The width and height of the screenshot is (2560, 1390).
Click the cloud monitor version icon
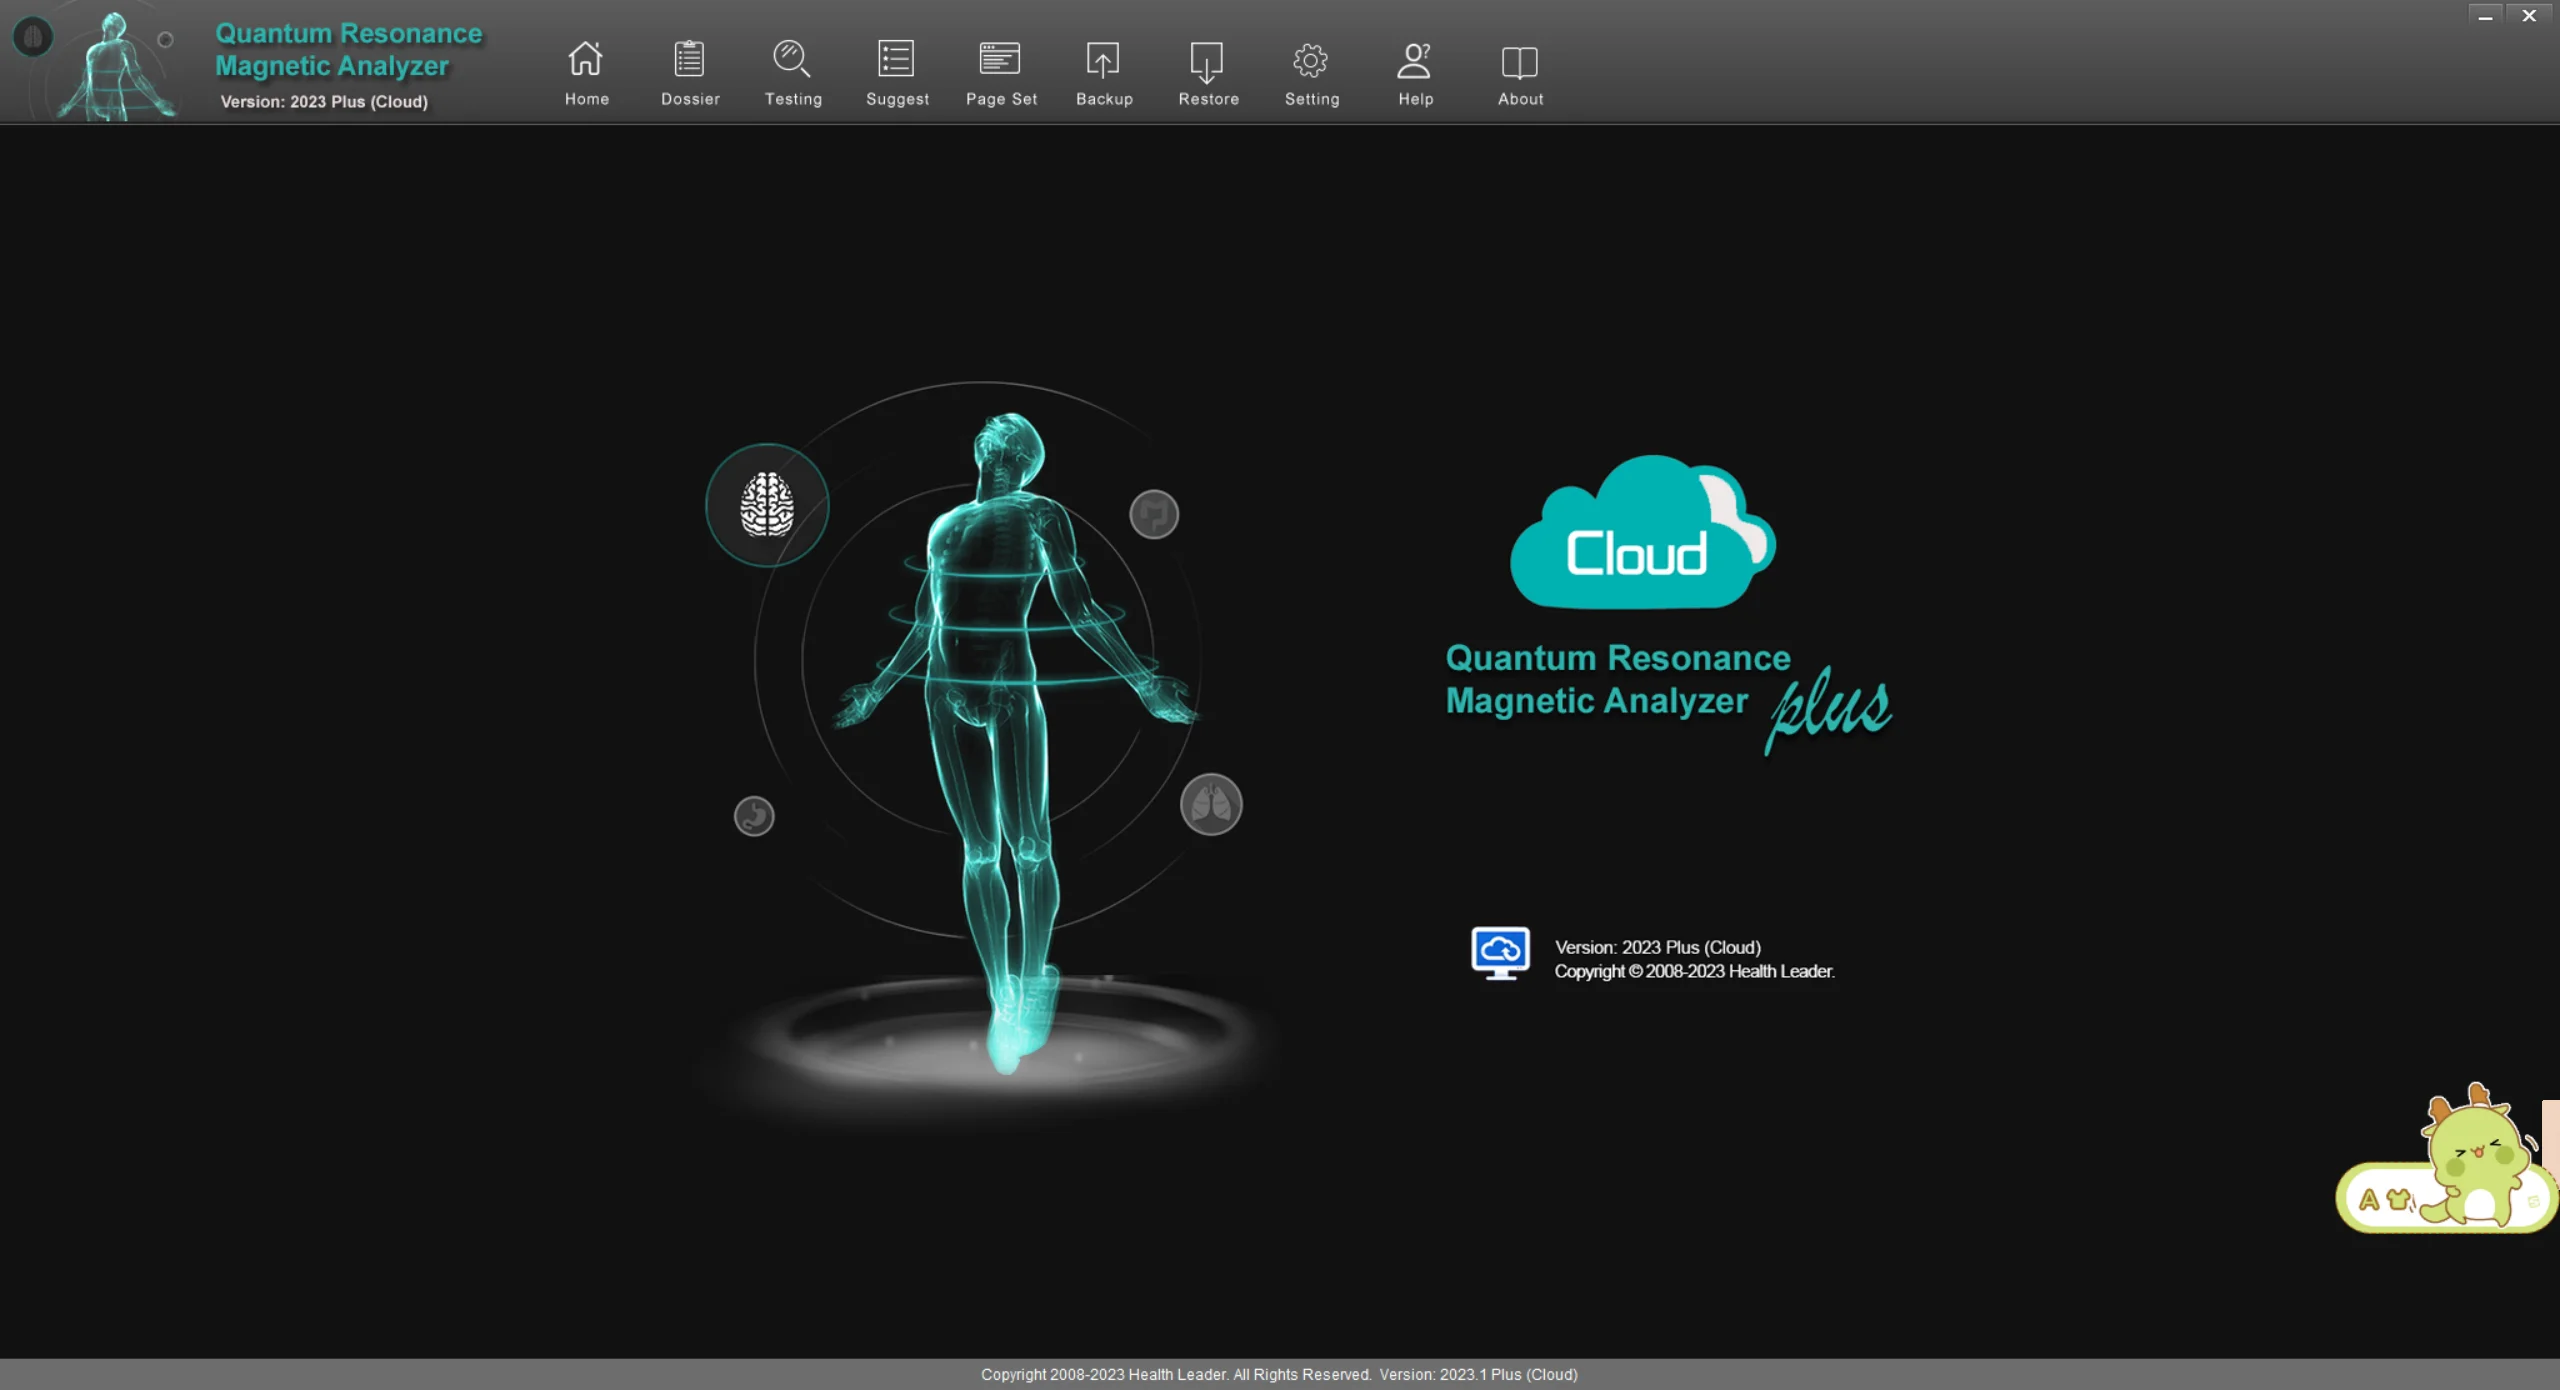[x=1500, y=953]
